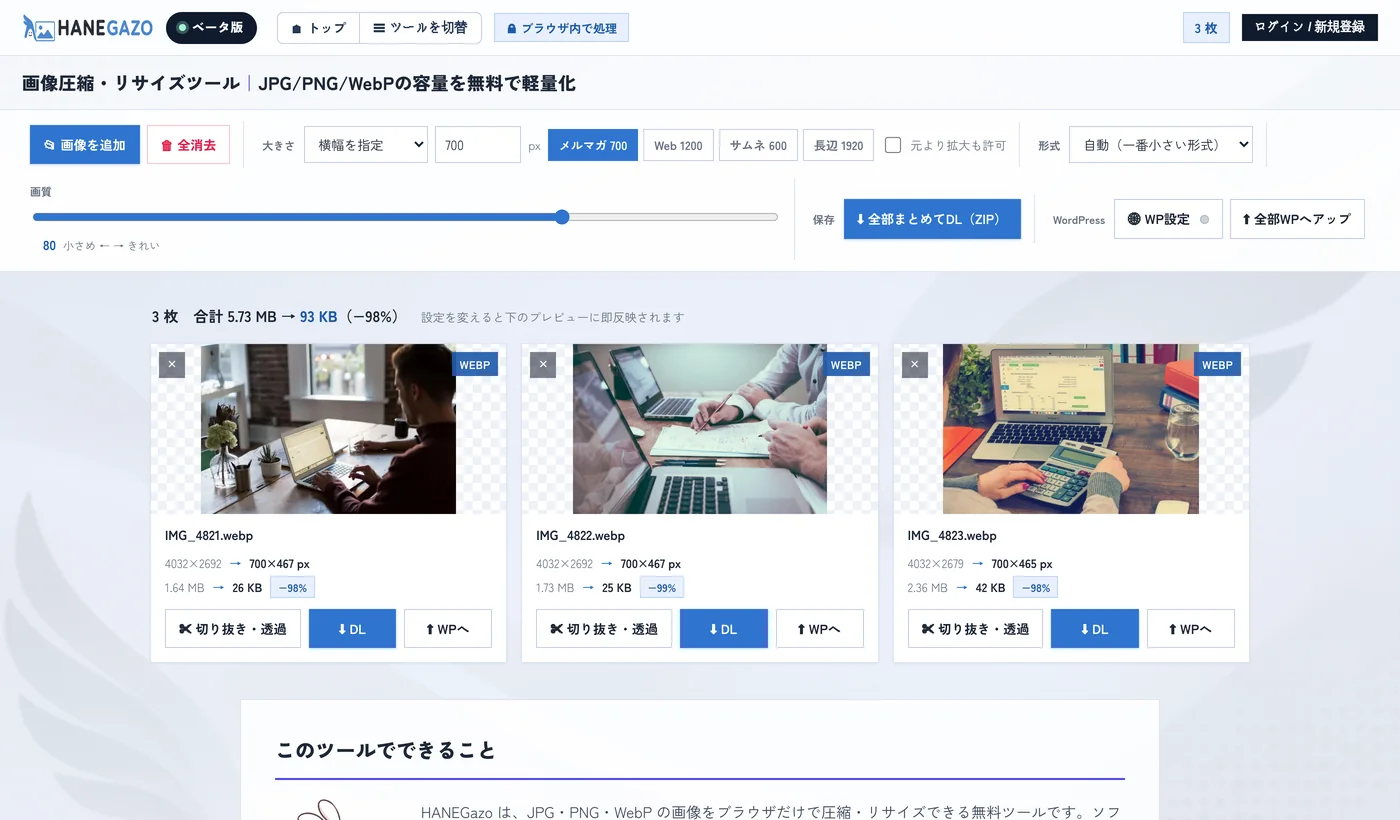Click ログイン / 新規登録 button
This screenshot has width=1400, height=820.
click(1309, 27)
